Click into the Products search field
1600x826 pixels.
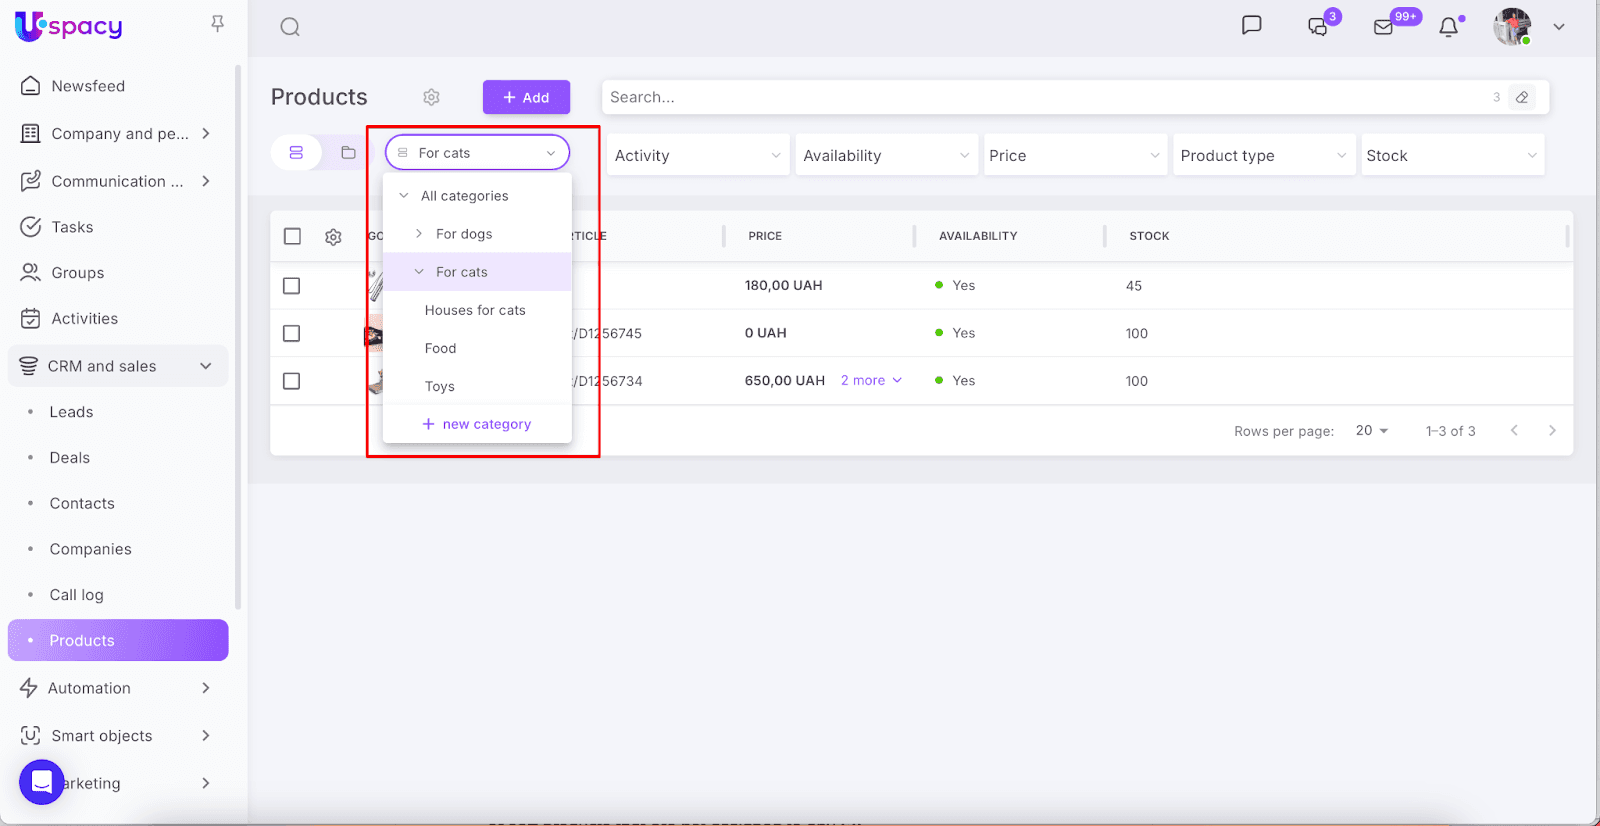[1040, 97]
